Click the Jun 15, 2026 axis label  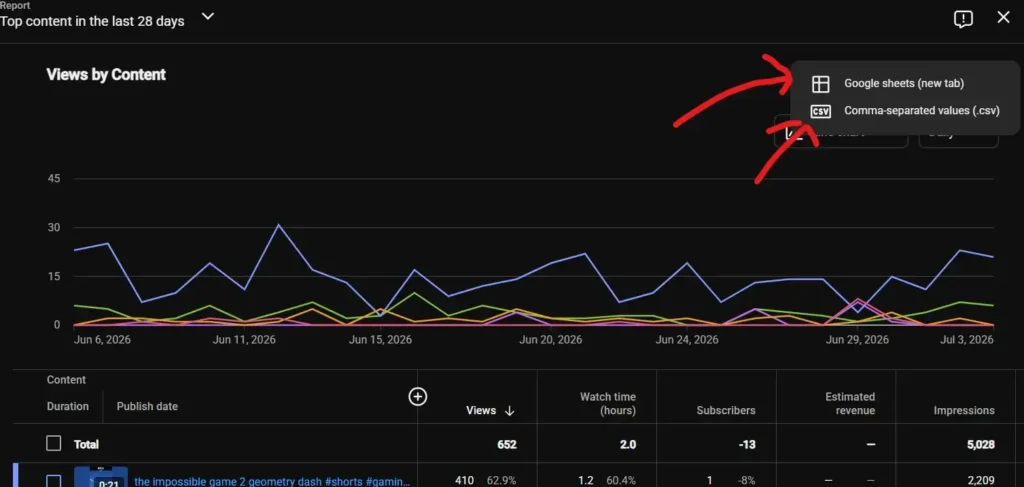click(x=380, y=339)
